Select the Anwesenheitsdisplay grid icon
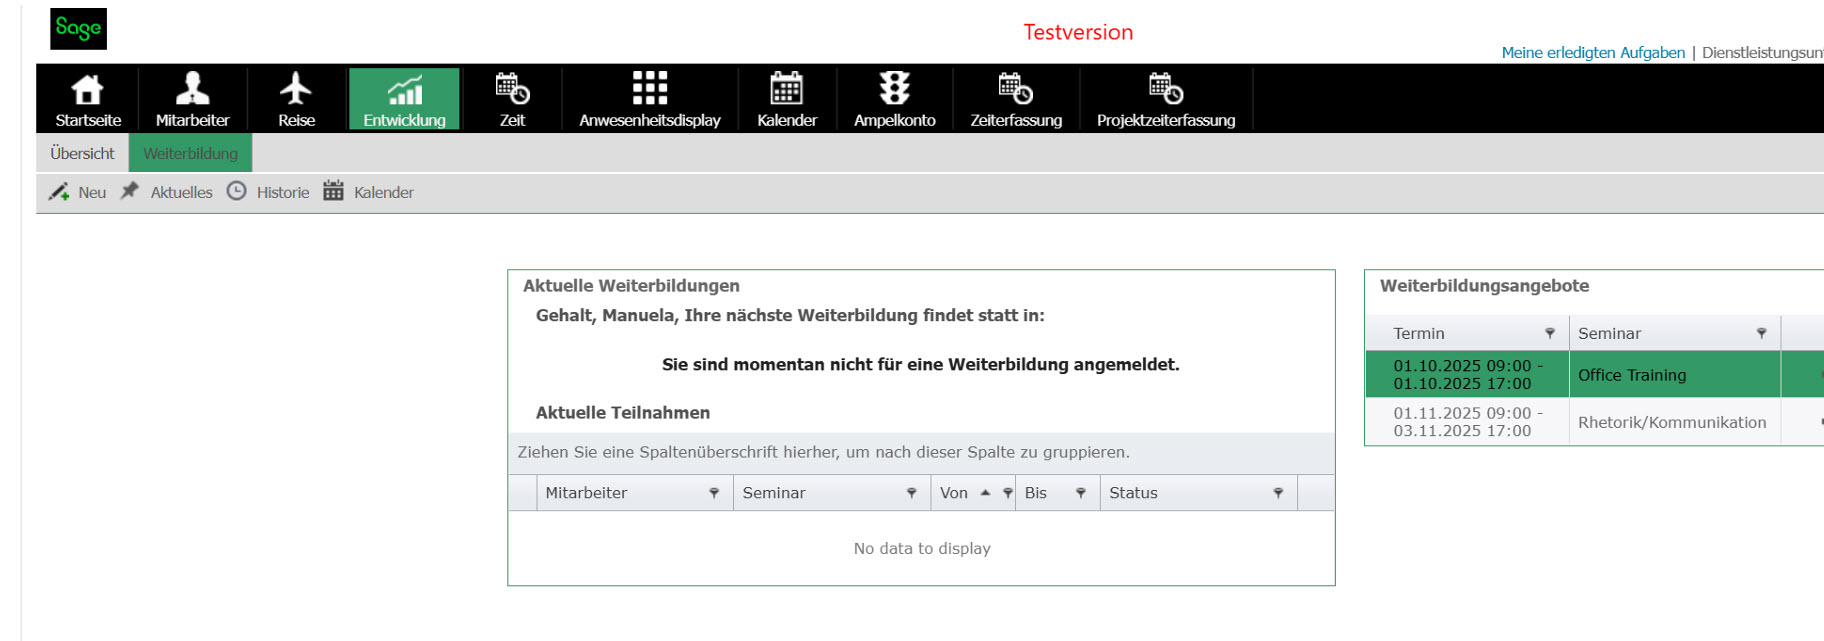 [x=649, y=90]
